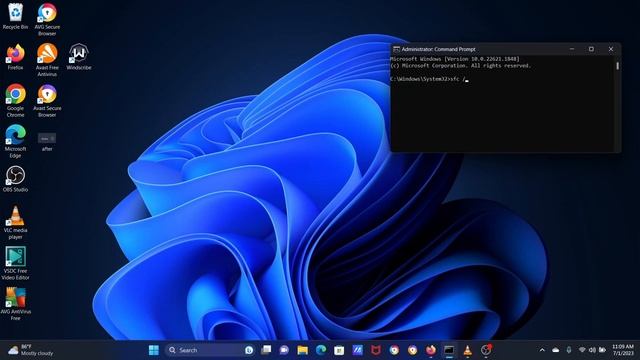Minimize the Command Prompt window
Image resolution: width=640 pixels, height=360 pixels.
(572, 49)
